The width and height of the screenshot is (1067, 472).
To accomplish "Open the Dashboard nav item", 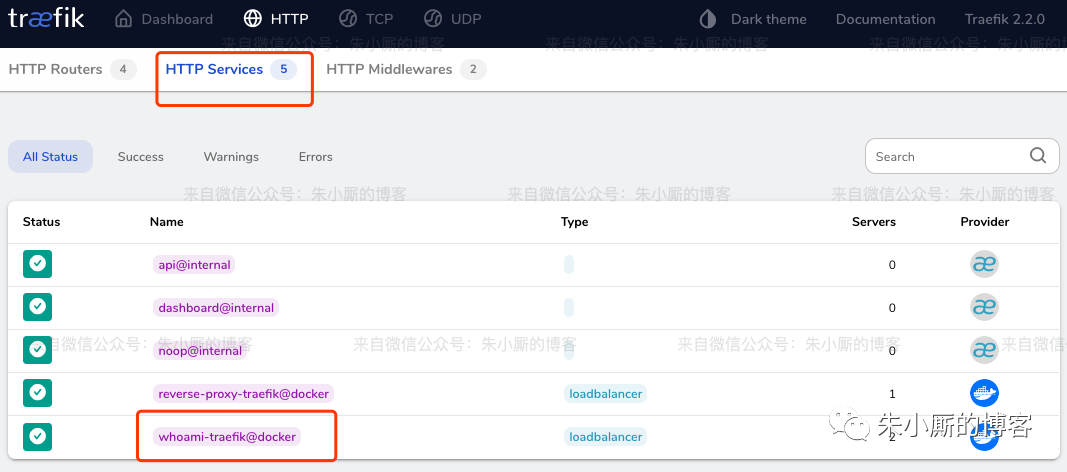I will [163, 19].
